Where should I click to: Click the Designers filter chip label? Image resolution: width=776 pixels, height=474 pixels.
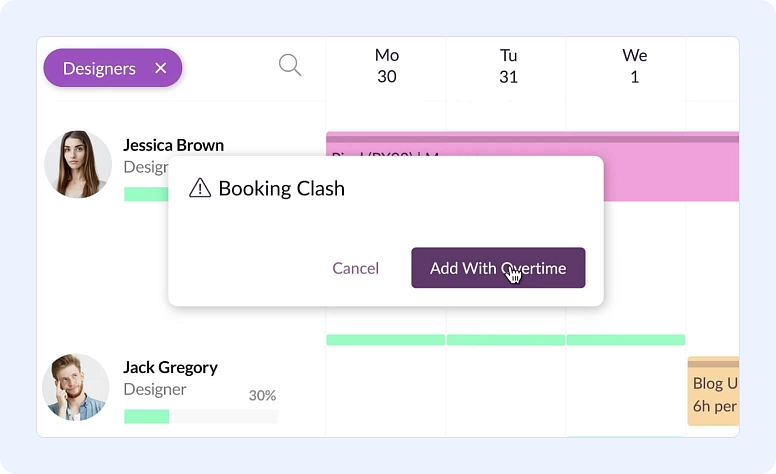99,68
